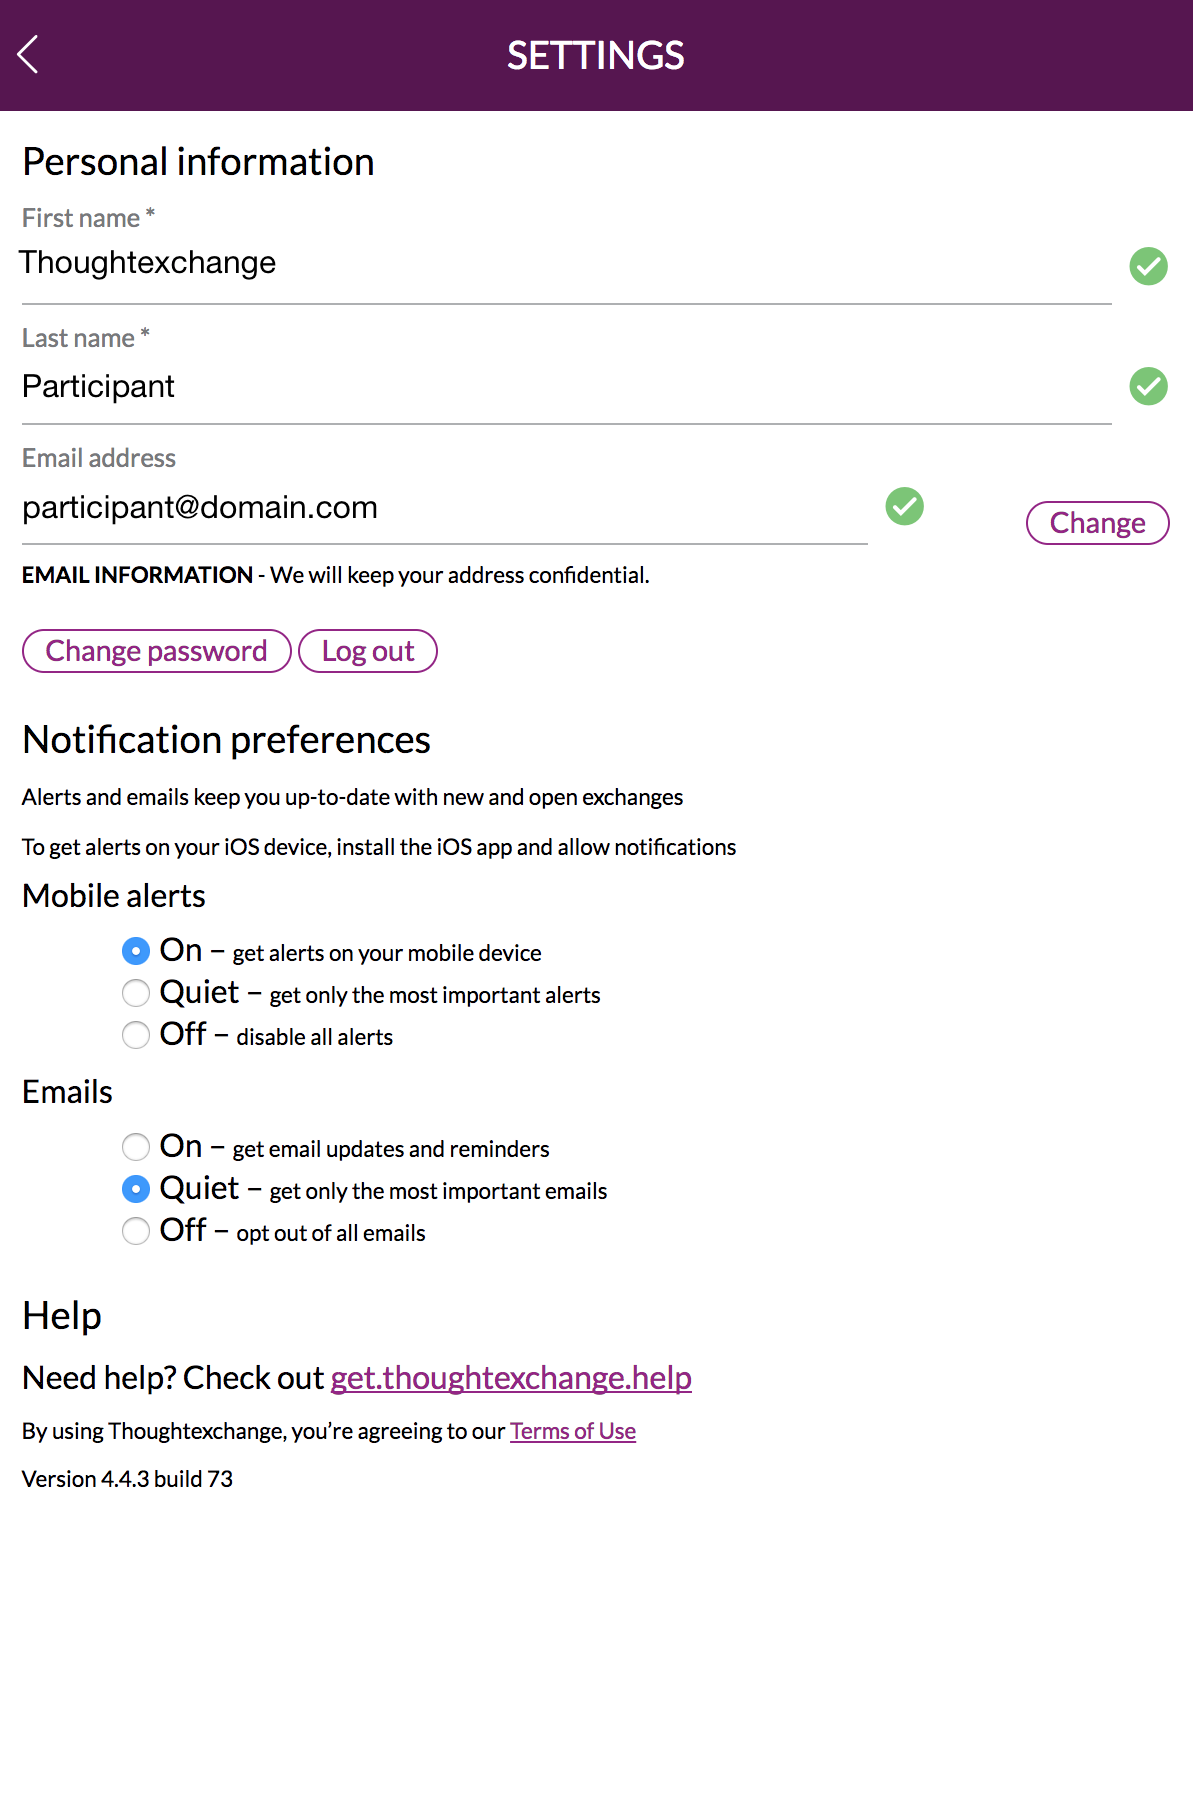1193x1795 pixels.
Task: Turn Mobile alerts Off
Action: pos(136,1035)
